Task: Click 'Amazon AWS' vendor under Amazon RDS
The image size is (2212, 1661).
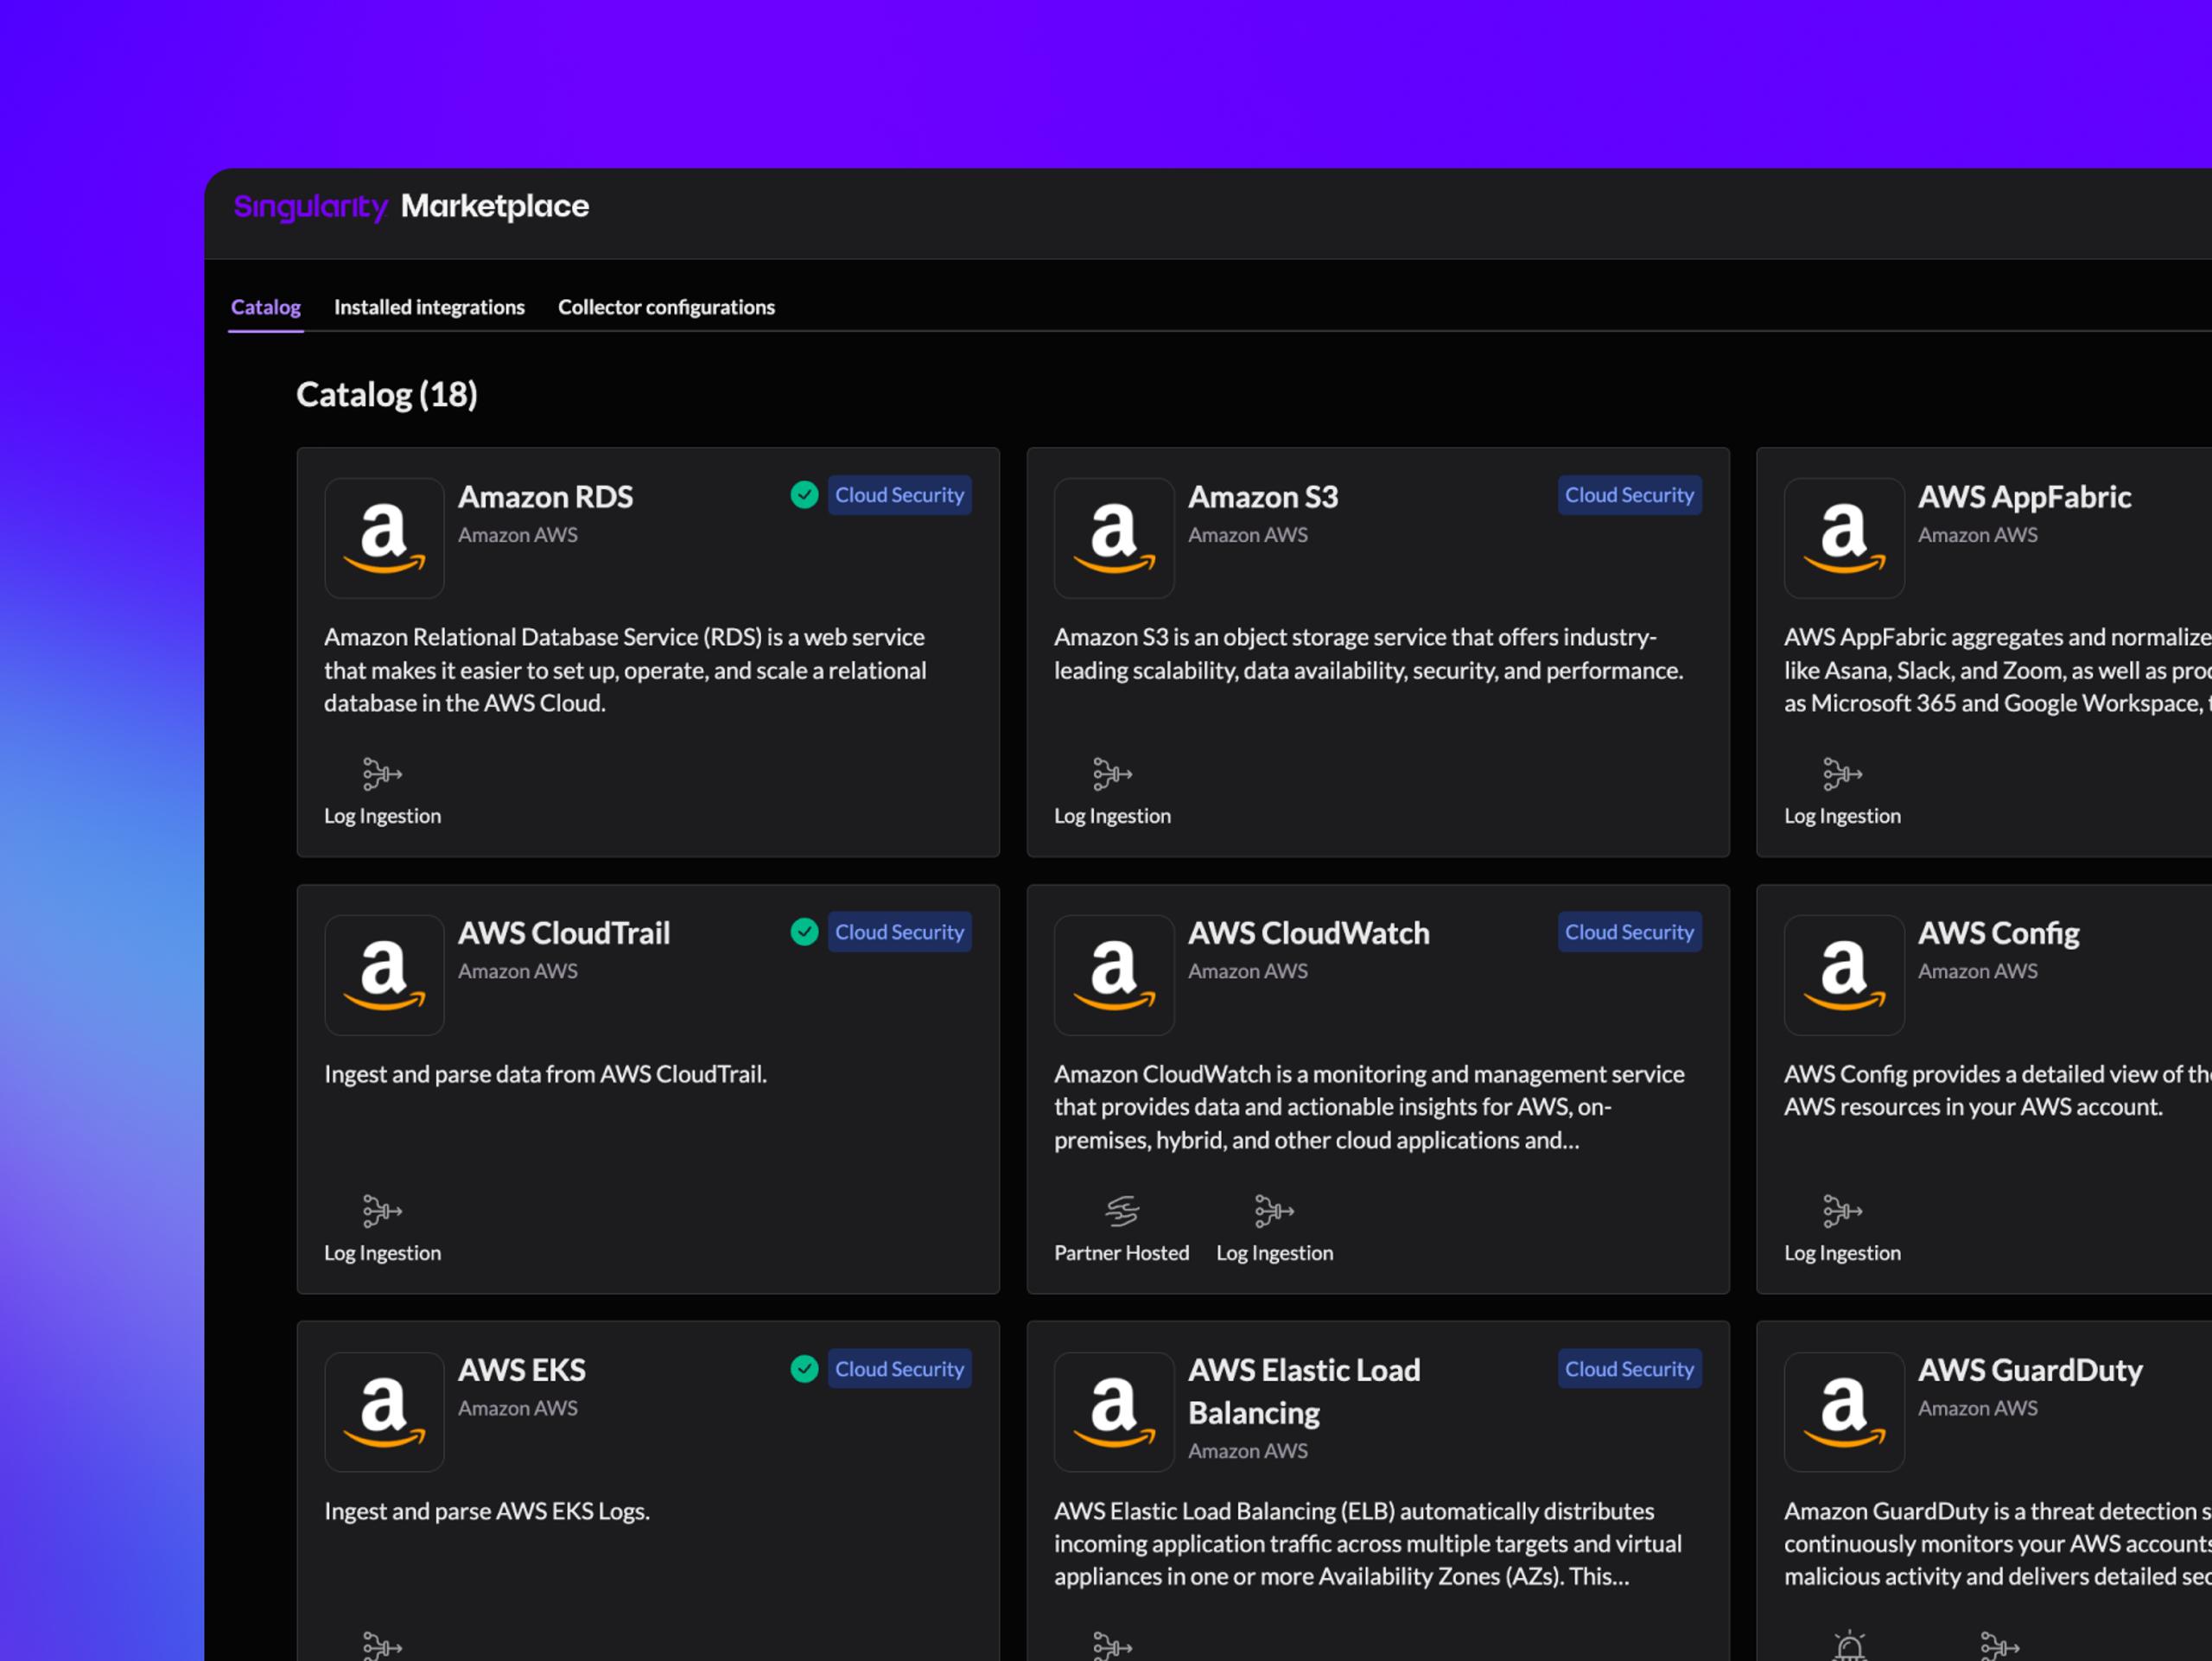Action: tap(518, 535)
